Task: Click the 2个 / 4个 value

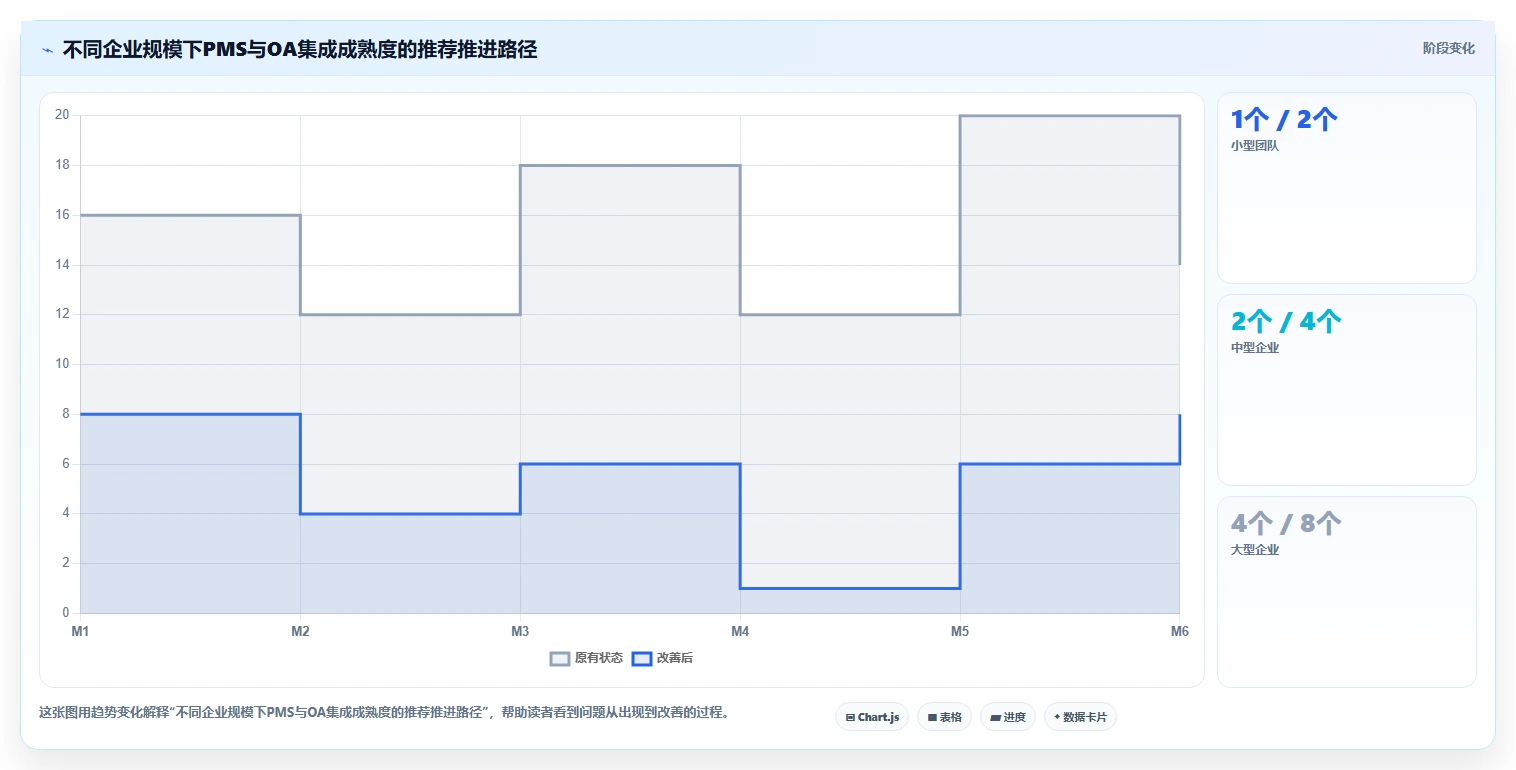Action: pyautogui.click(x=1286, y=322)
